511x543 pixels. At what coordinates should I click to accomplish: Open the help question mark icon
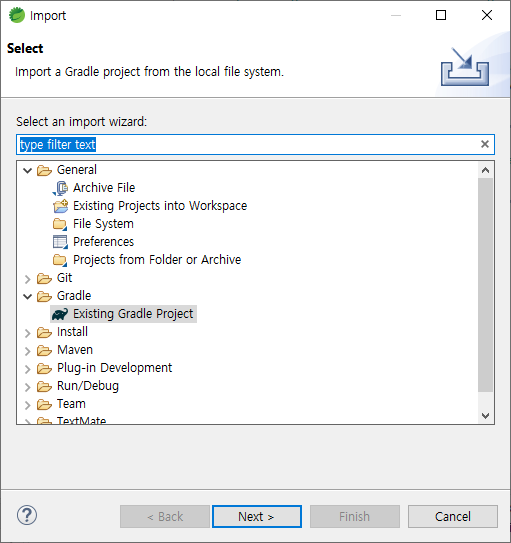[x=27, y=515]
